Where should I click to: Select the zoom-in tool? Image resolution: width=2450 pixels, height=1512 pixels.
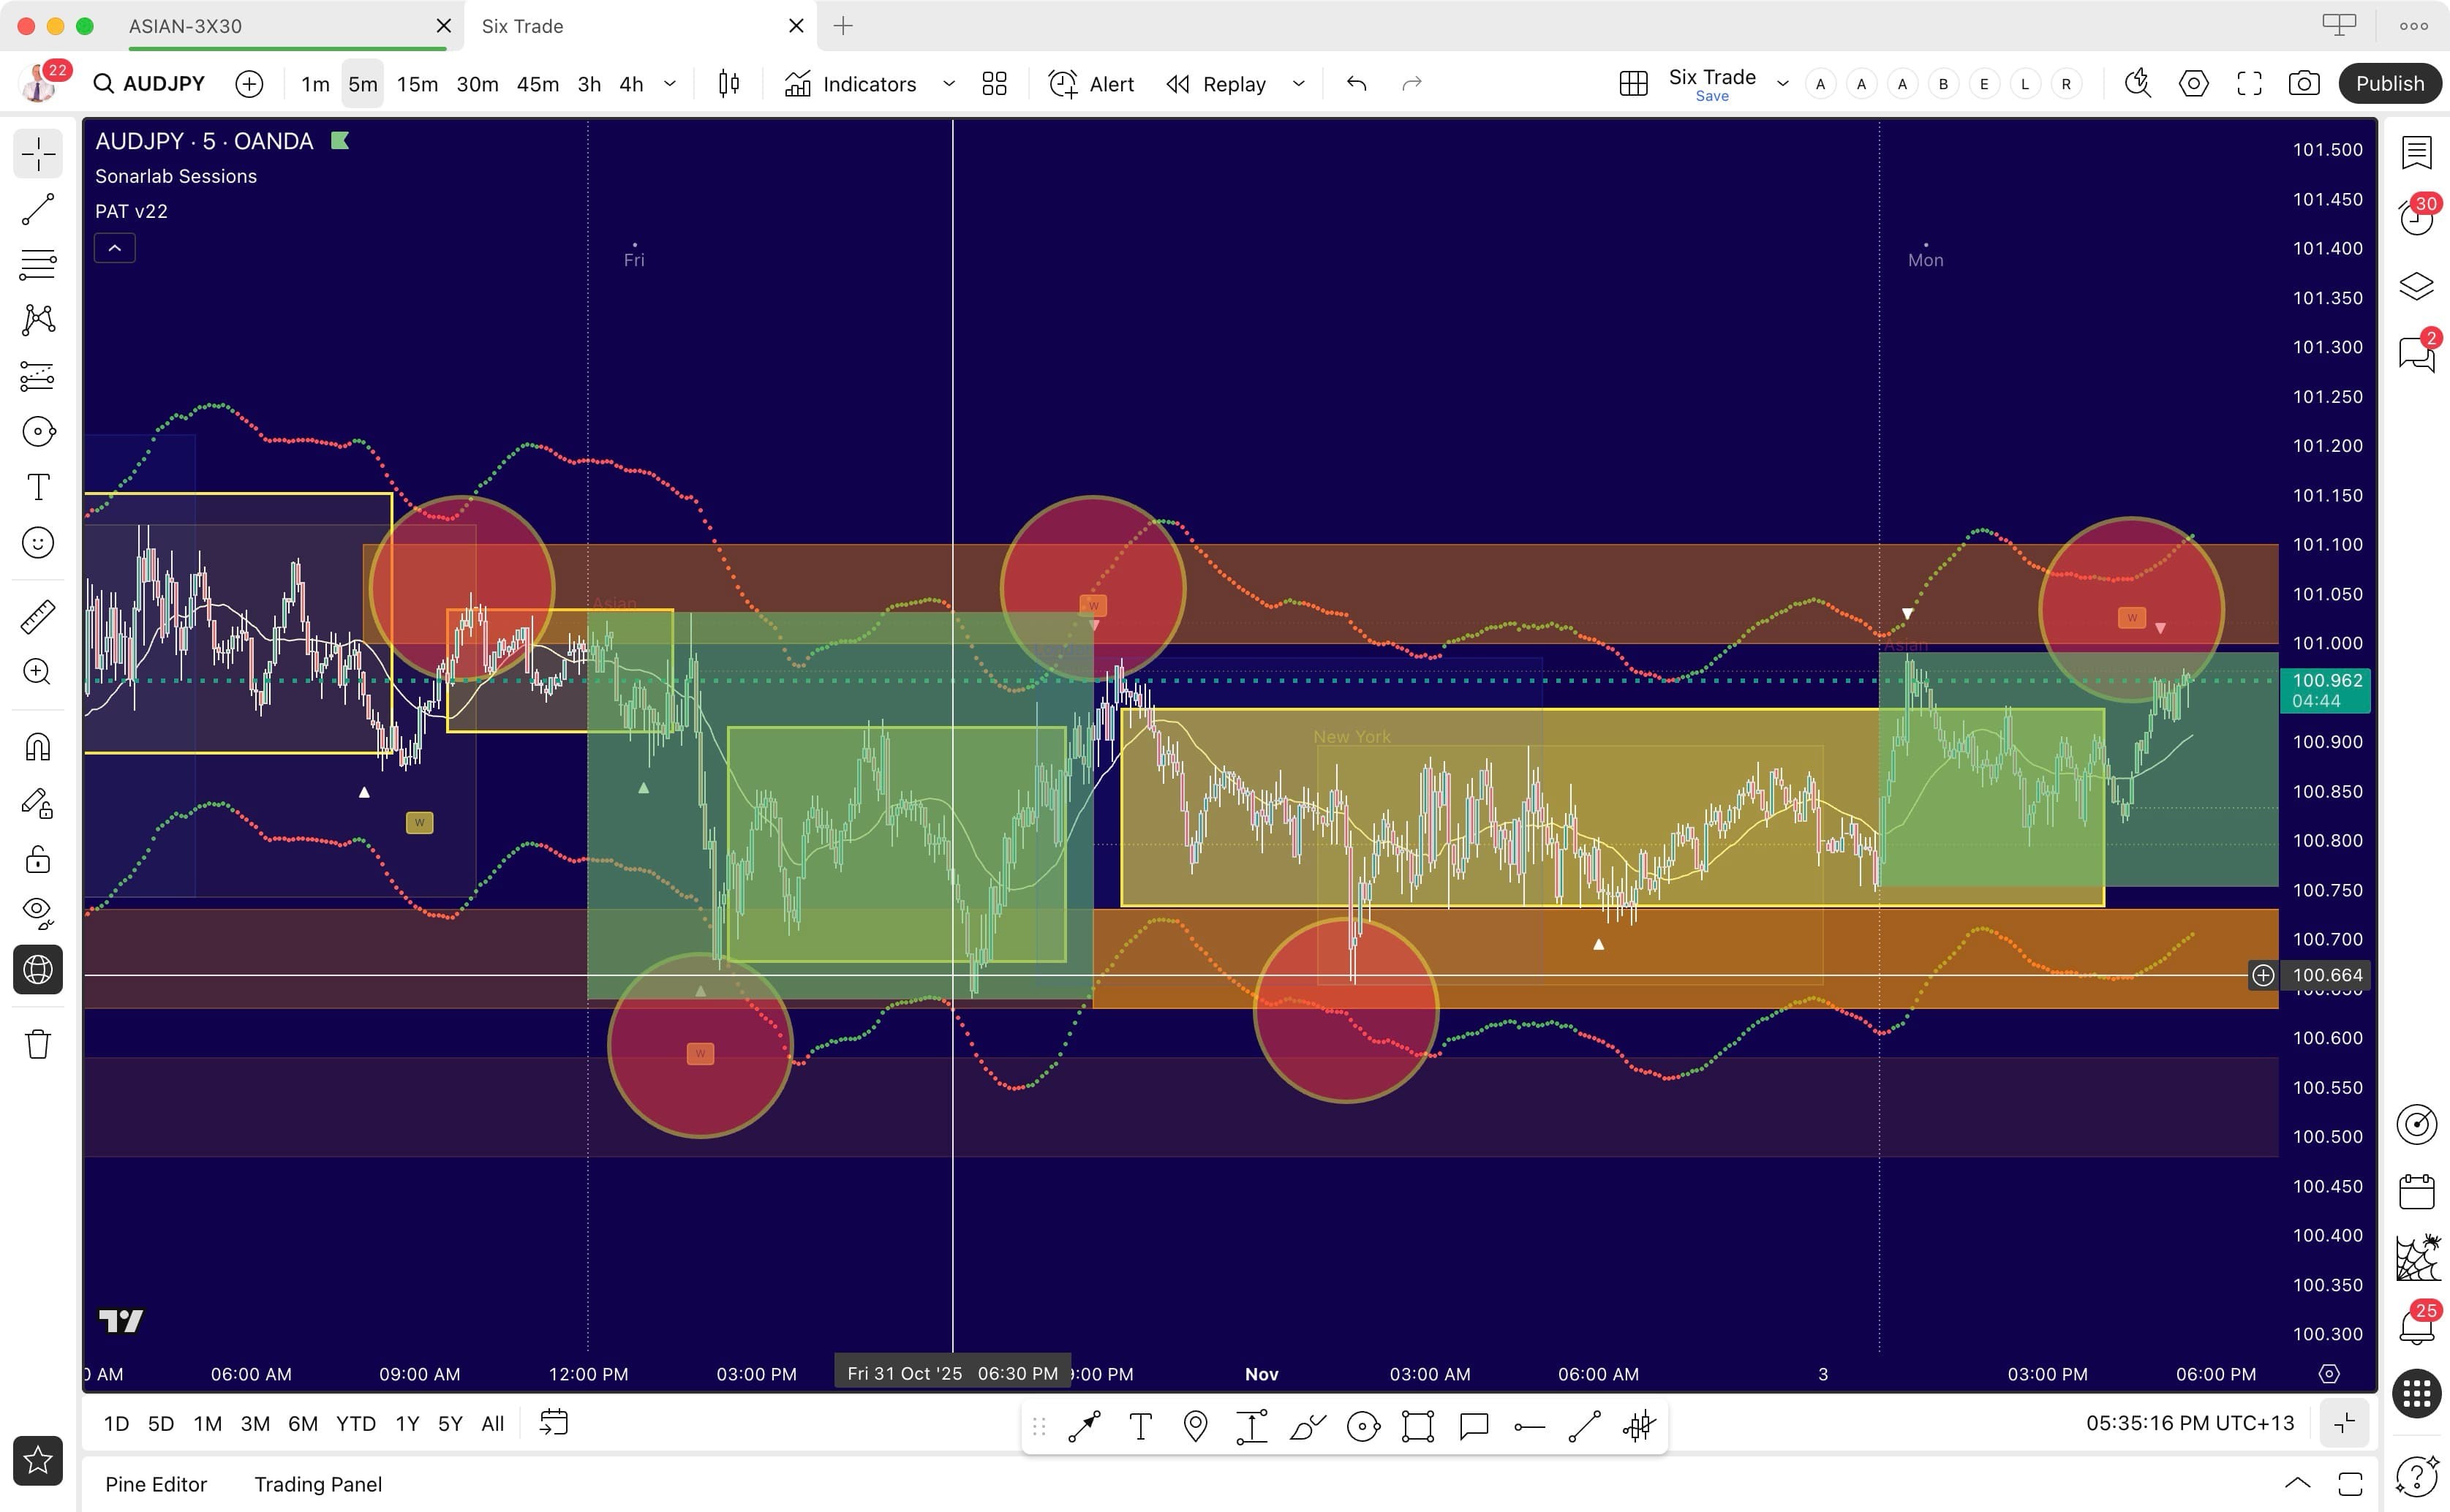pos(38,671)
